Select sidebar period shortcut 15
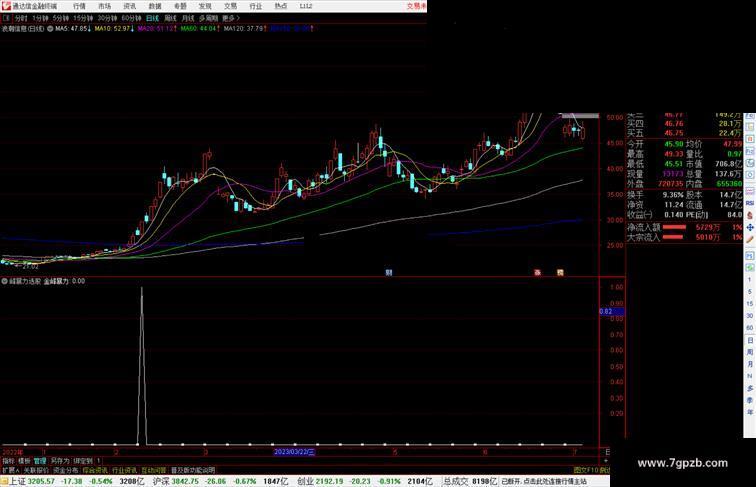Viewport: 756px width, 487px height. 750,304
